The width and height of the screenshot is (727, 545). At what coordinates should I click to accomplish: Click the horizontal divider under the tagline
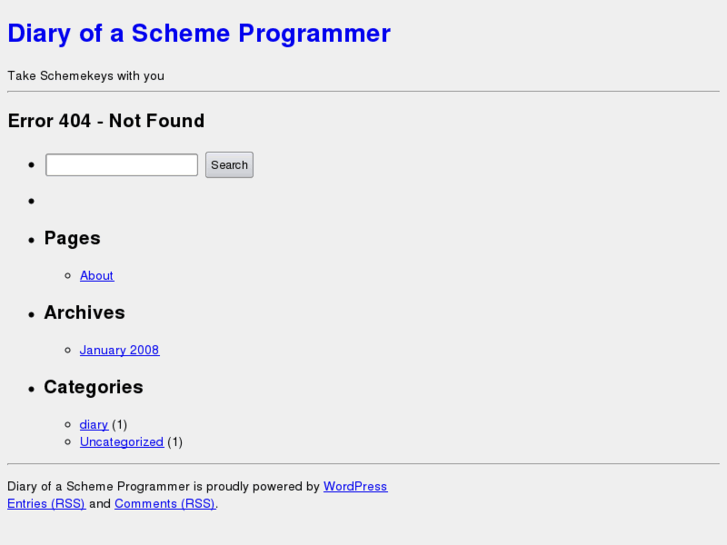coord(363,92)
